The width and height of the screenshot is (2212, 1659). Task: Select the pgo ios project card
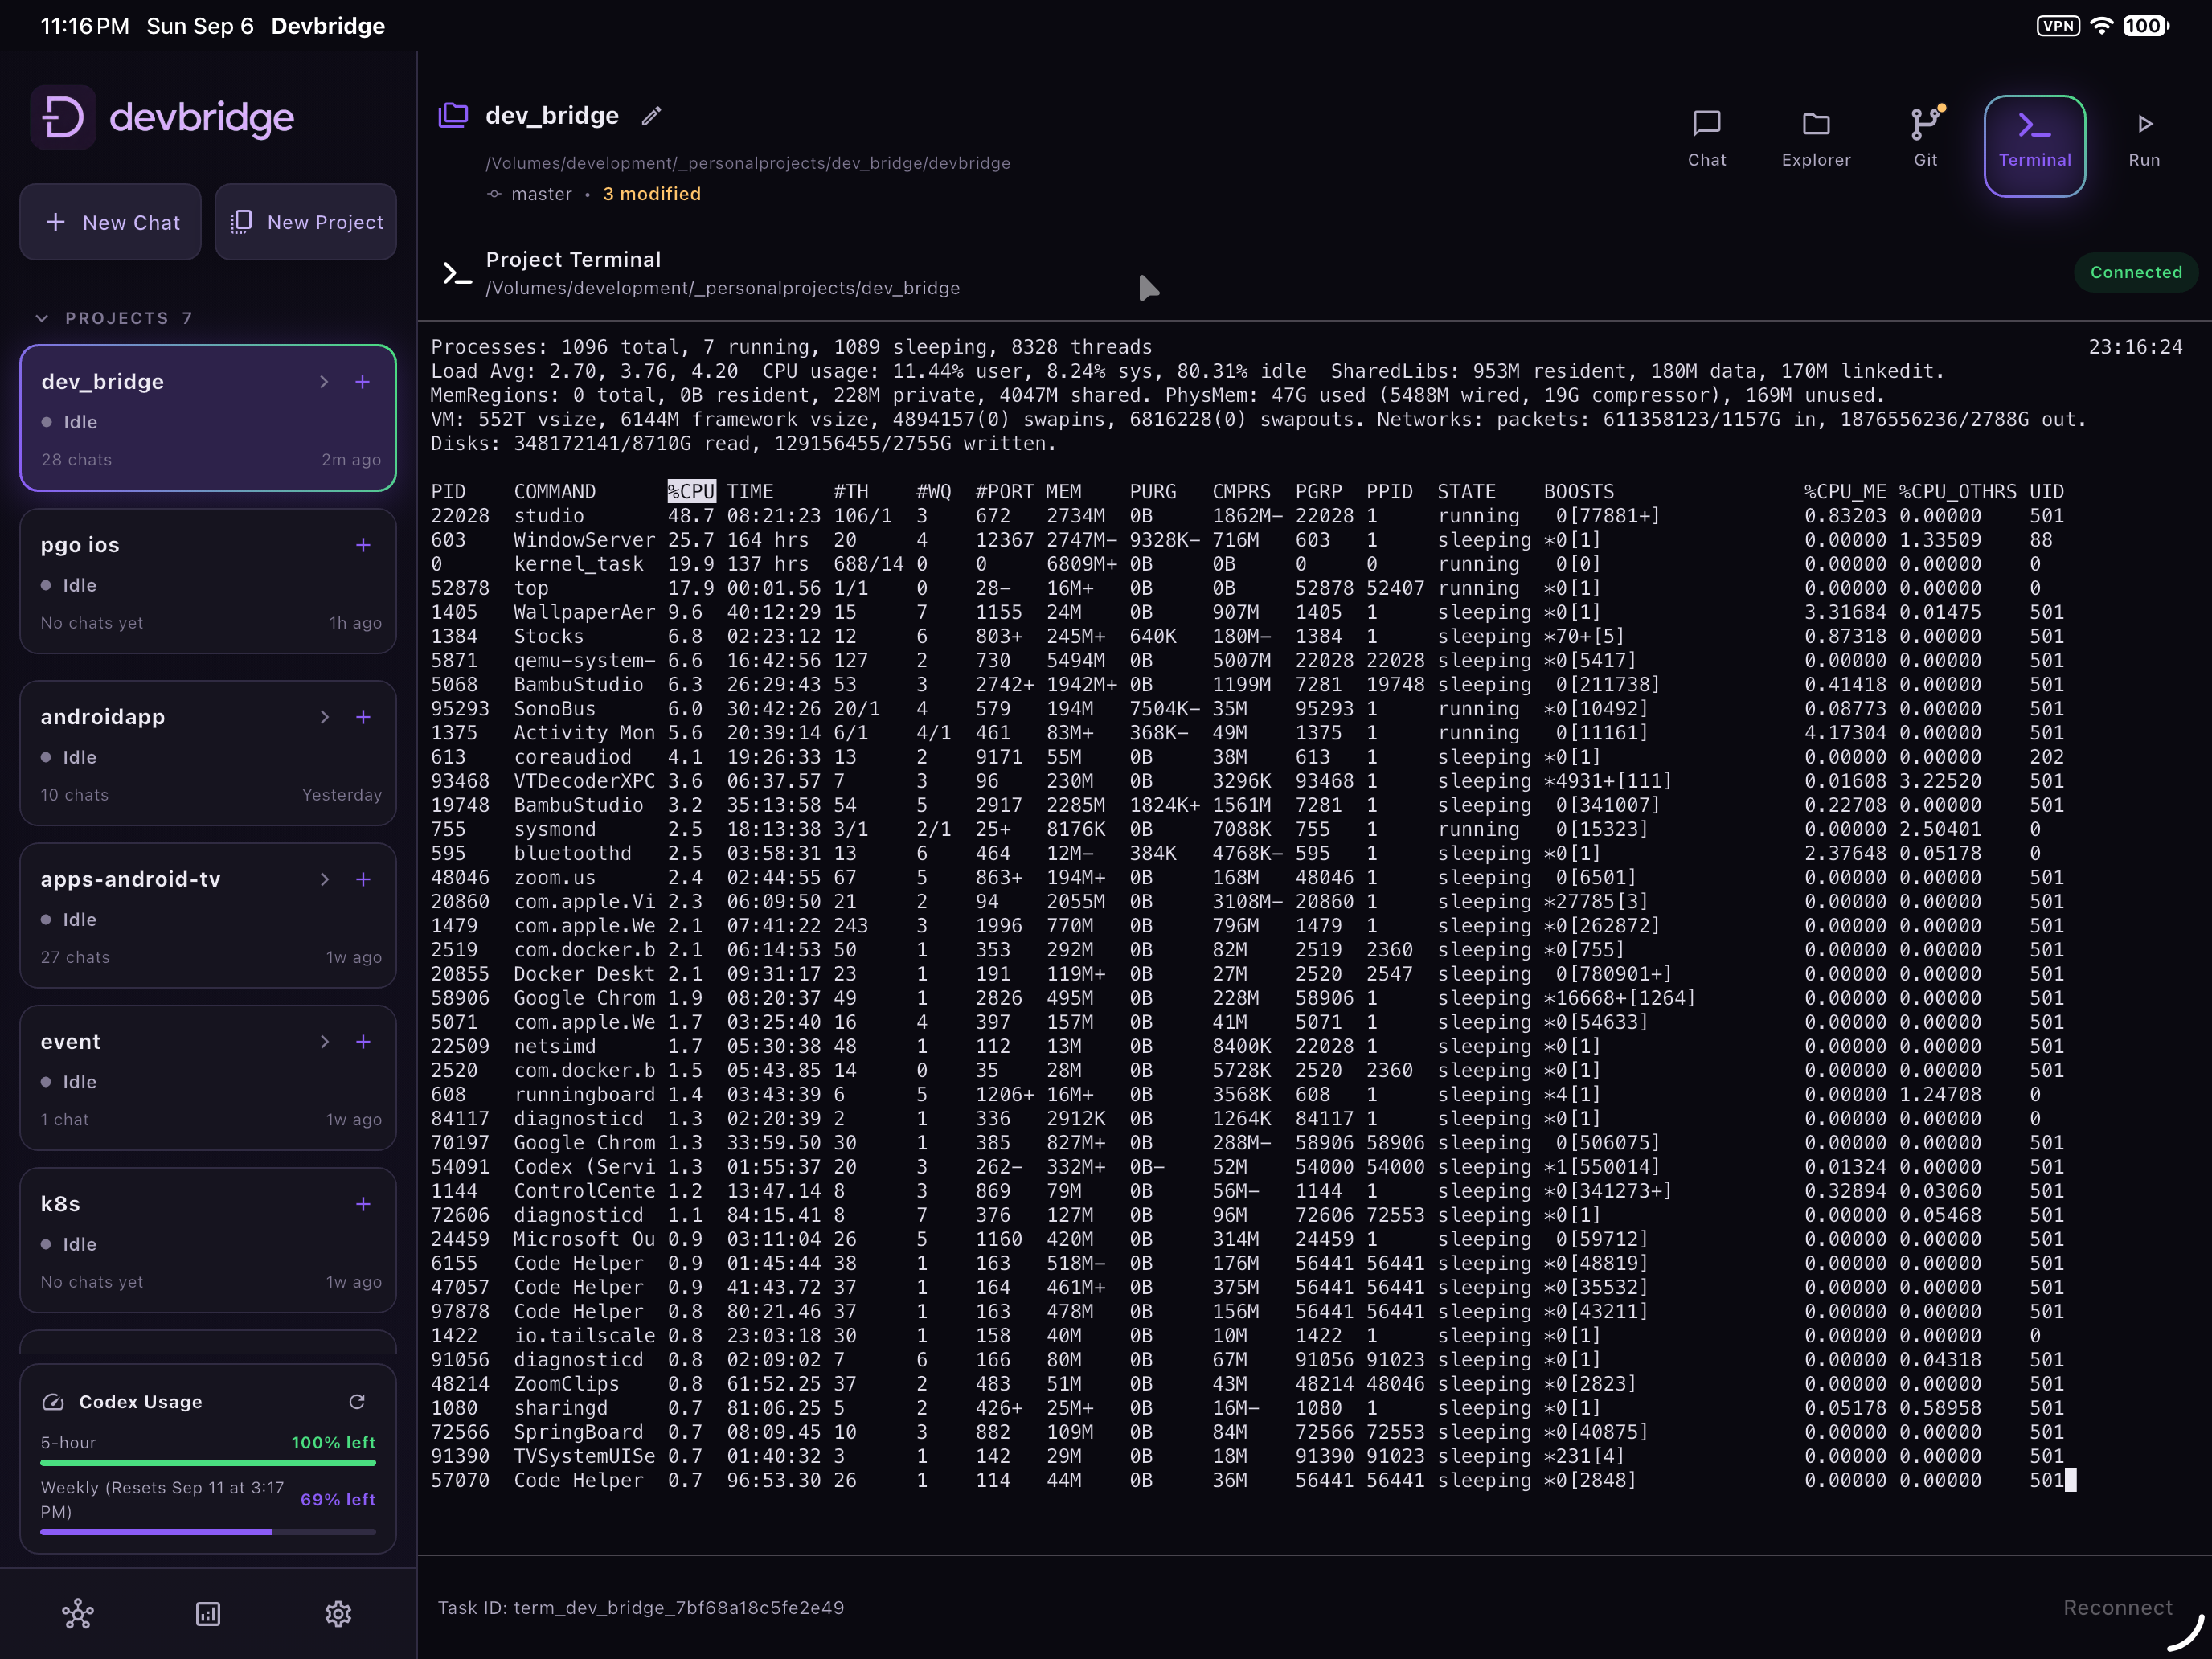pyautogui.click(x=208, y=582)
